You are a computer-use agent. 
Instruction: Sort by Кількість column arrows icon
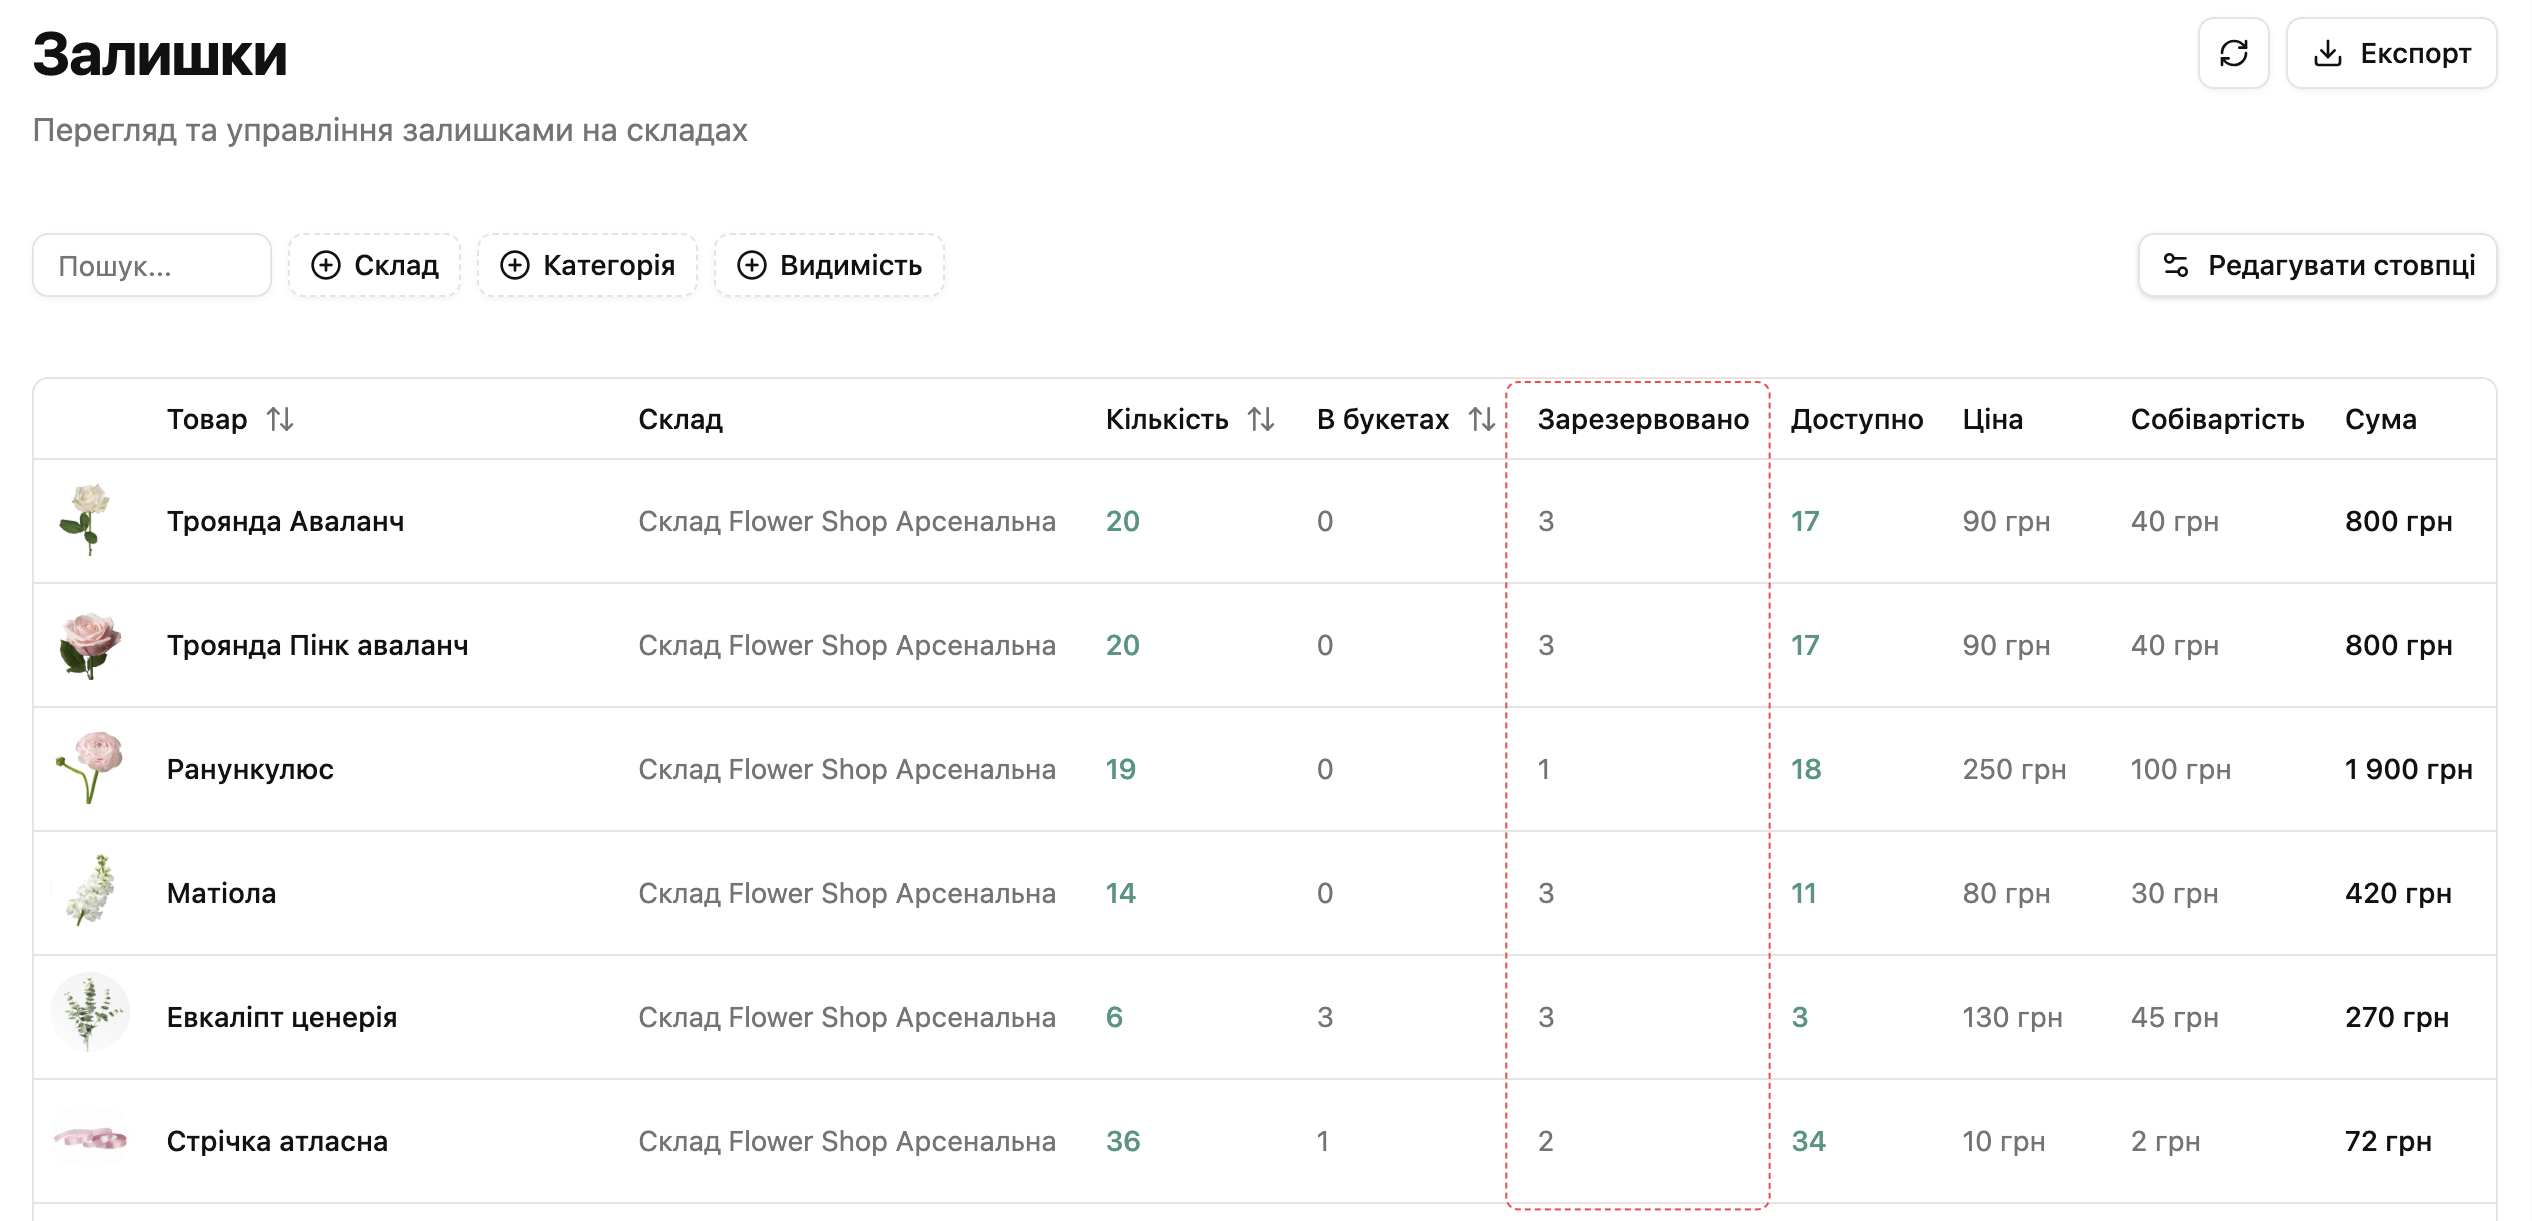(x=1261, y=419)
